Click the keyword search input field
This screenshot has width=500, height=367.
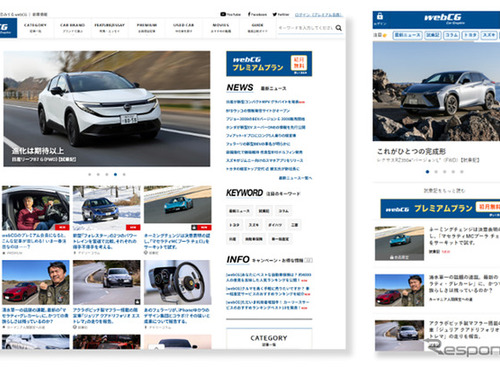click(306, 28)
